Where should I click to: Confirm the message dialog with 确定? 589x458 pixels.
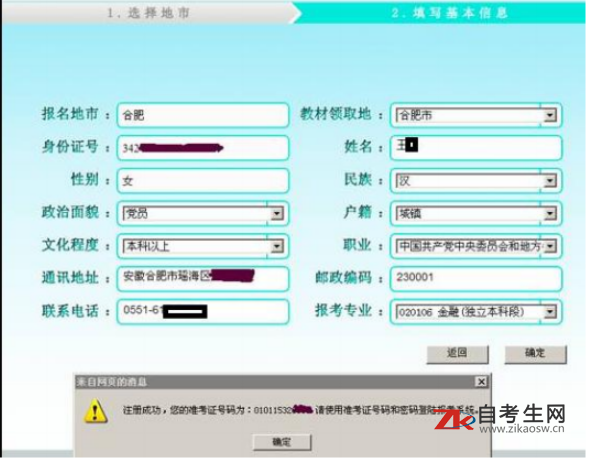click(x=282, y=442)
